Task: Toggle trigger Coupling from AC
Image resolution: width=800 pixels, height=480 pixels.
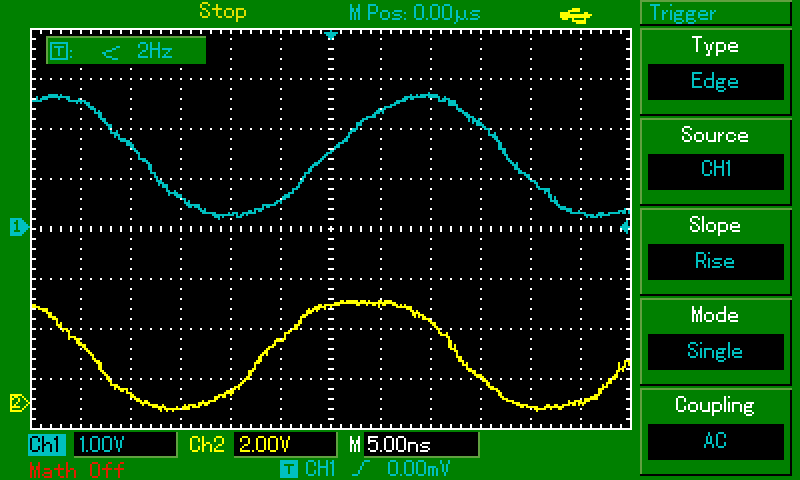Action: pos(715,441)
